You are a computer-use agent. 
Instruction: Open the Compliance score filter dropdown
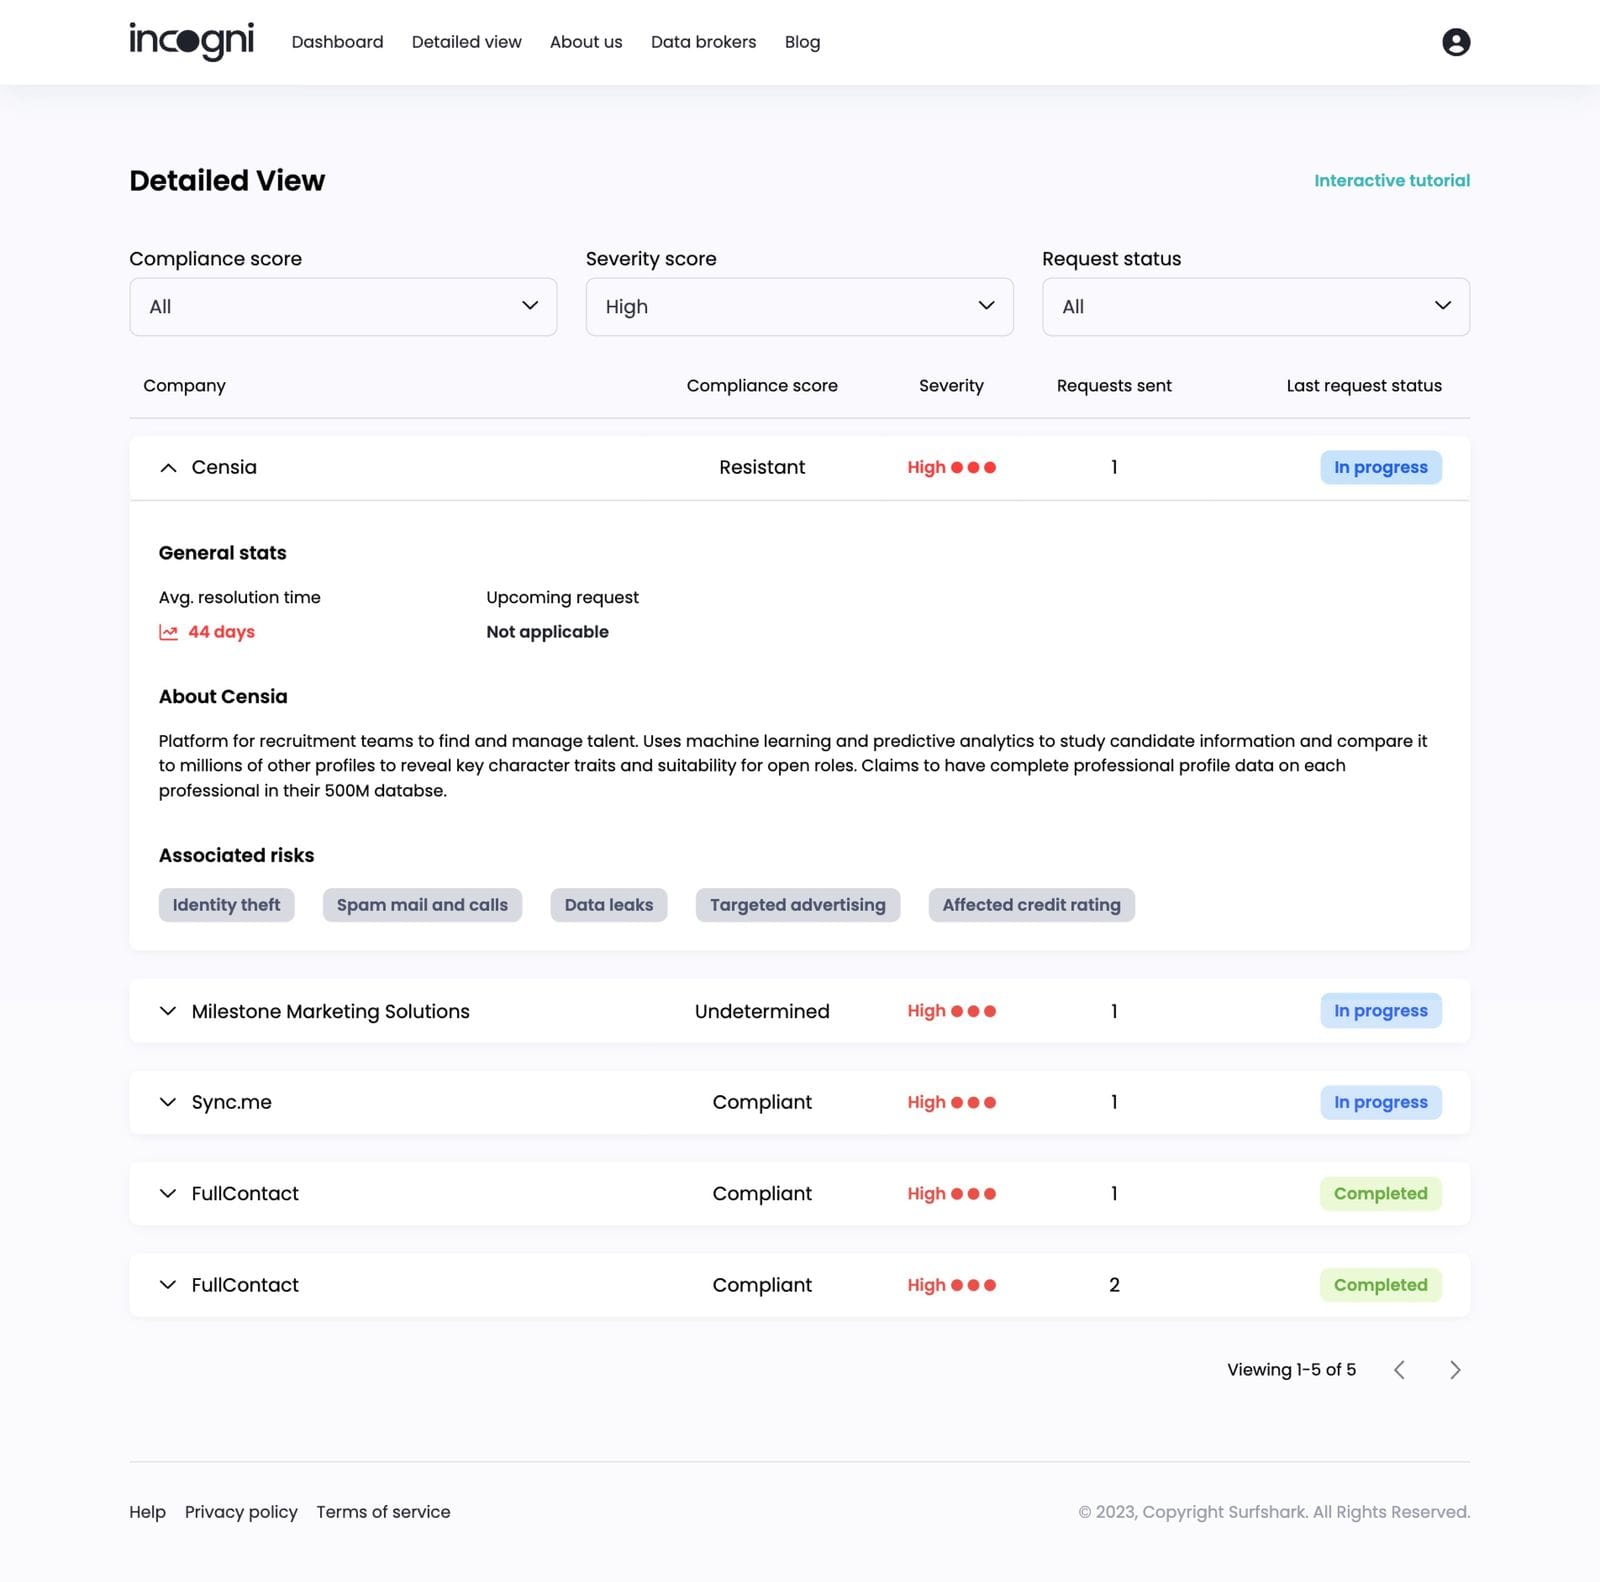coord(343,307)
